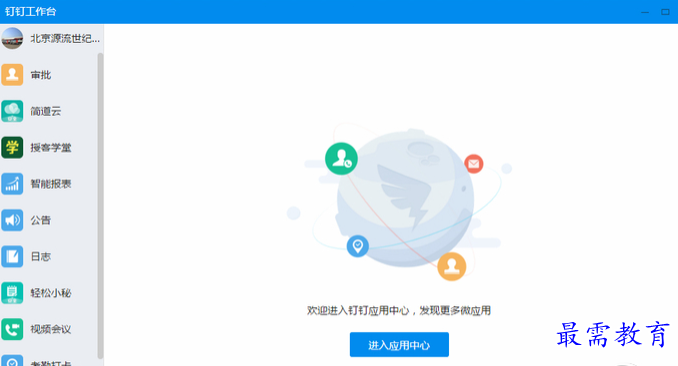This screenshot has width=678, height=366.
Task: Select the 视频会议 label in sidebar
Action: click(x=51, y=329)
